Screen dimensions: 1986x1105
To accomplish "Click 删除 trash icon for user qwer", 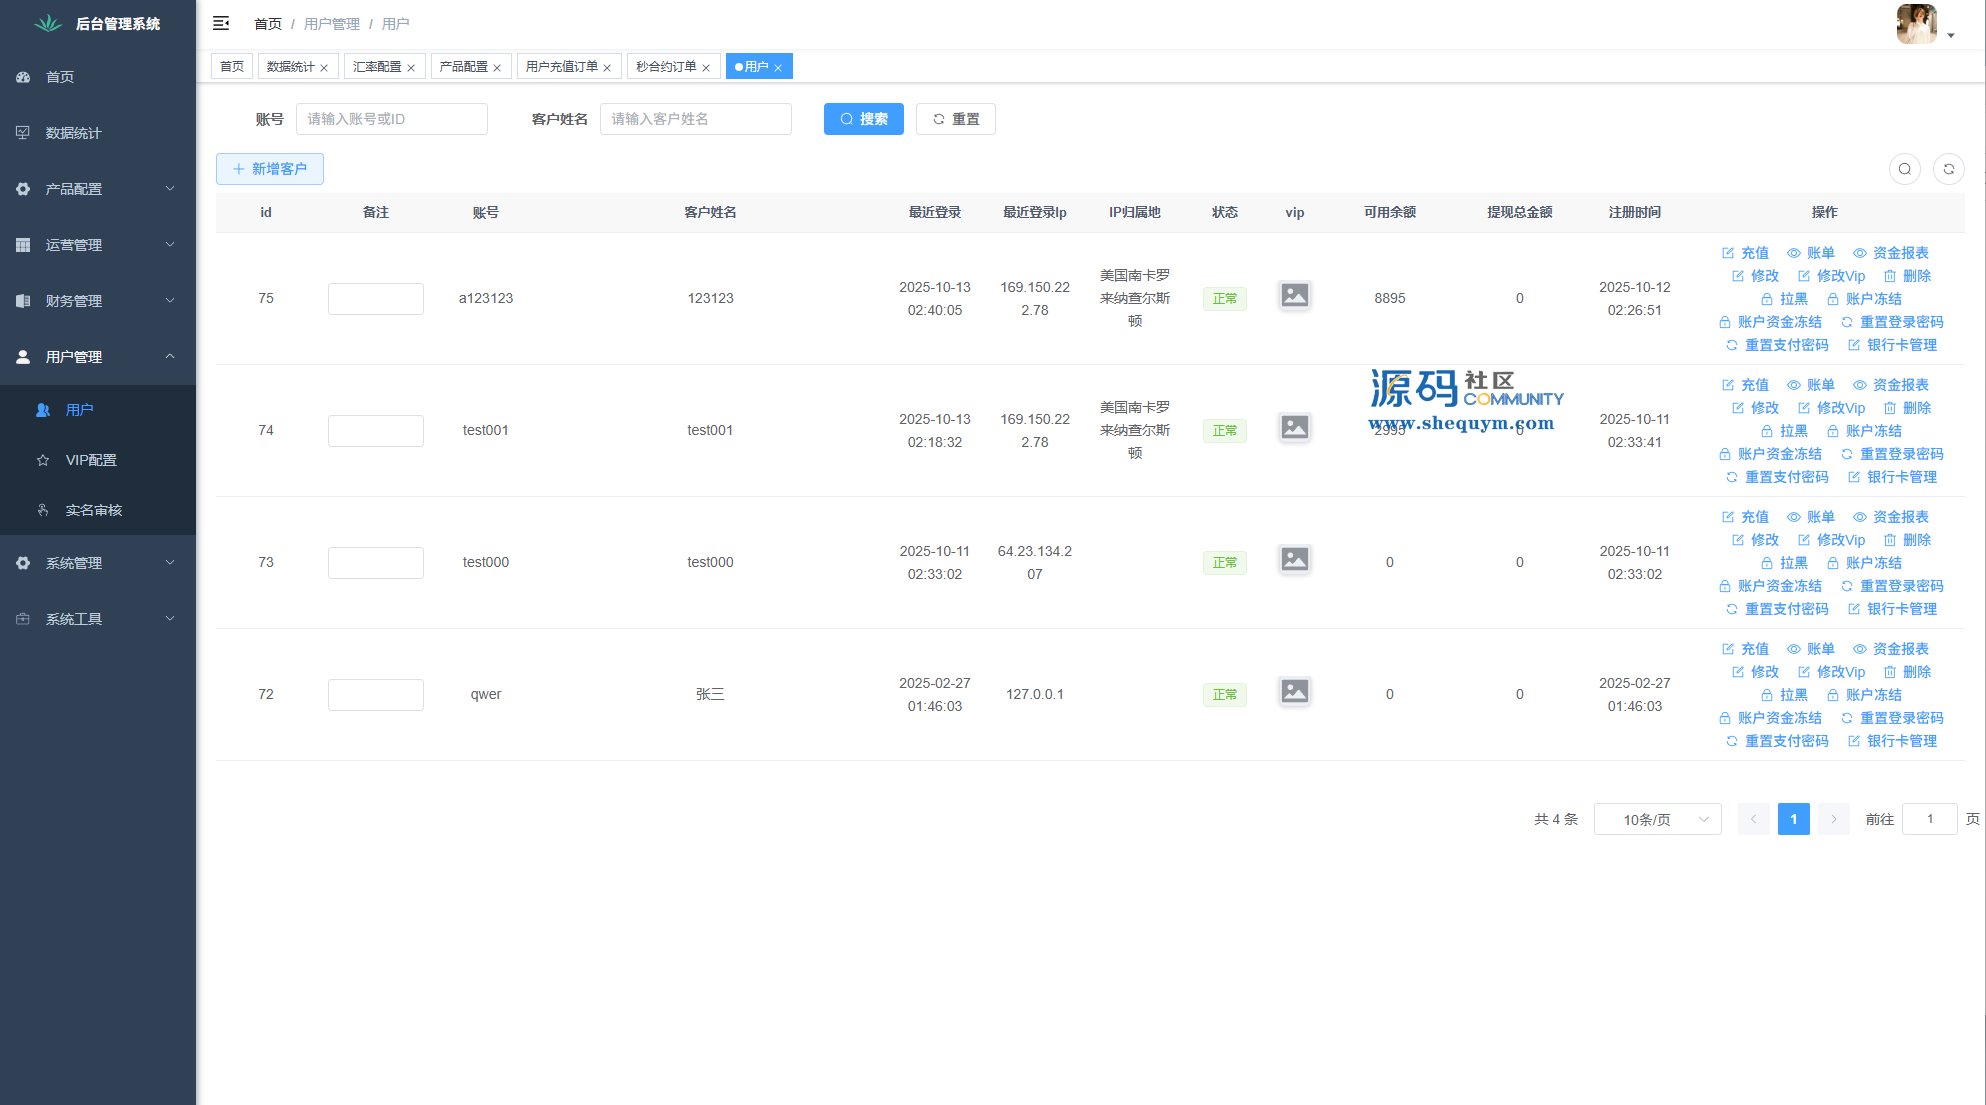I will 1907,672.
